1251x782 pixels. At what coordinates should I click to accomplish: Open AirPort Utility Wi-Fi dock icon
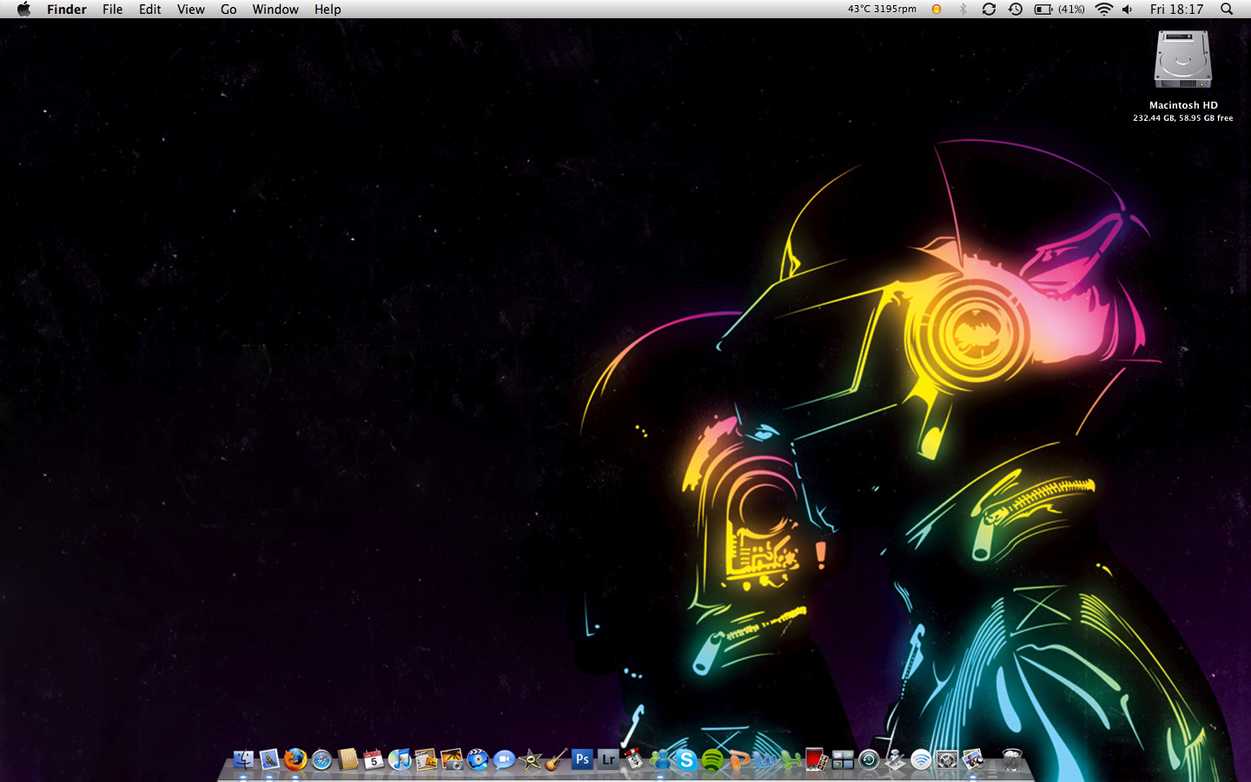pos(920,760)
